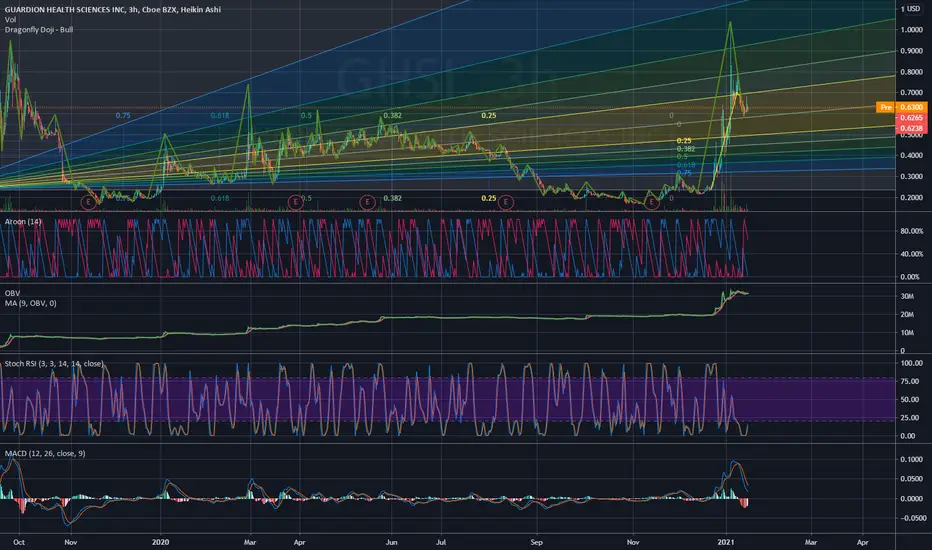Click the 80.00% Aroon scale value
Screen dimensions: 932x550
(911, 231)
